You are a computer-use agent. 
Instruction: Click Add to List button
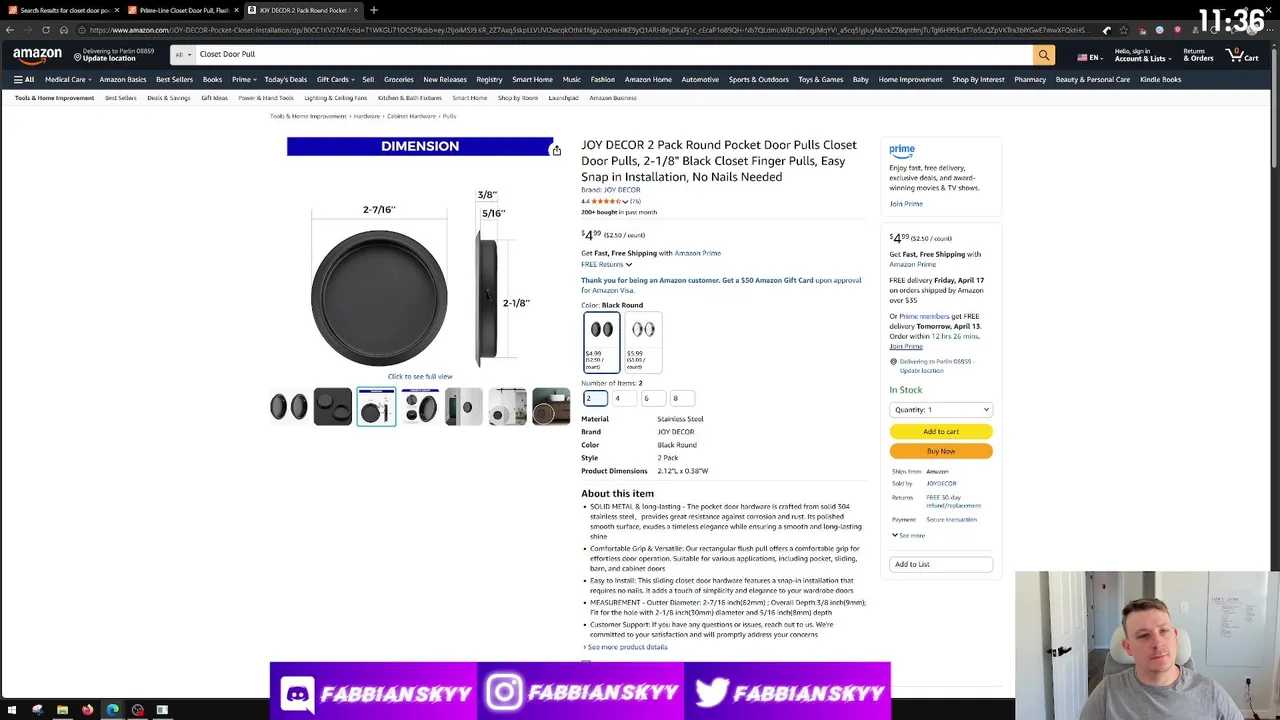tap(941, 564)
